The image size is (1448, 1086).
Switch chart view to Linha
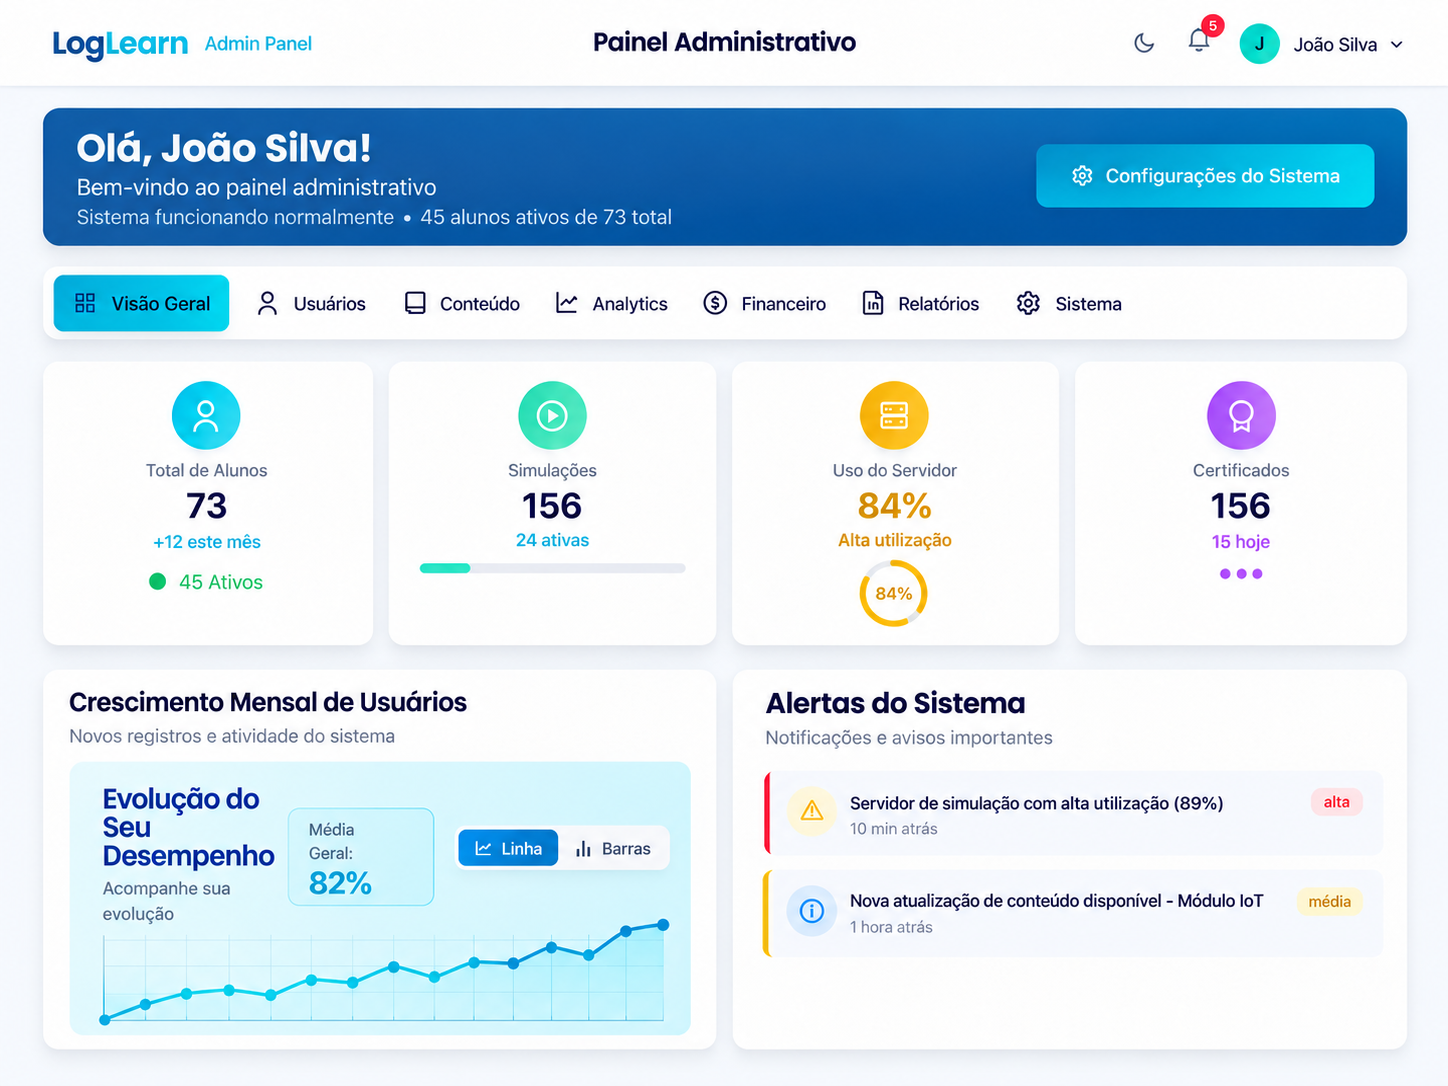pyautogui.click(x=508, y=848)
